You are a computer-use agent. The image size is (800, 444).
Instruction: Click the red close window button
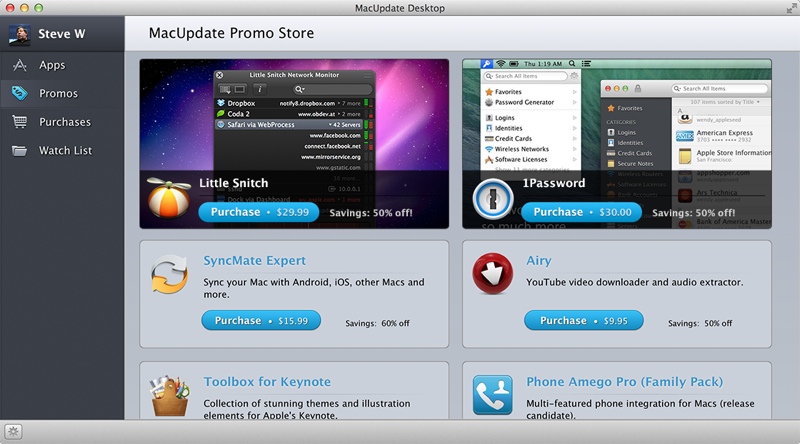tap(10, 8)
